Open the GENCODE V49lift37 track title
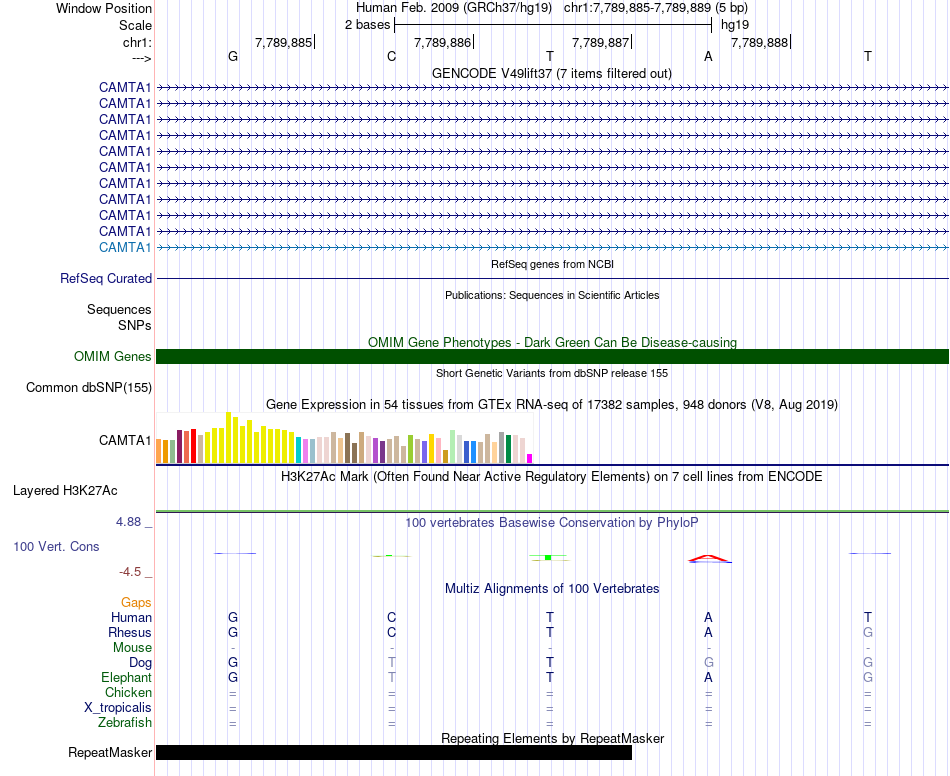950x776 pixels. tap(551, 73)
